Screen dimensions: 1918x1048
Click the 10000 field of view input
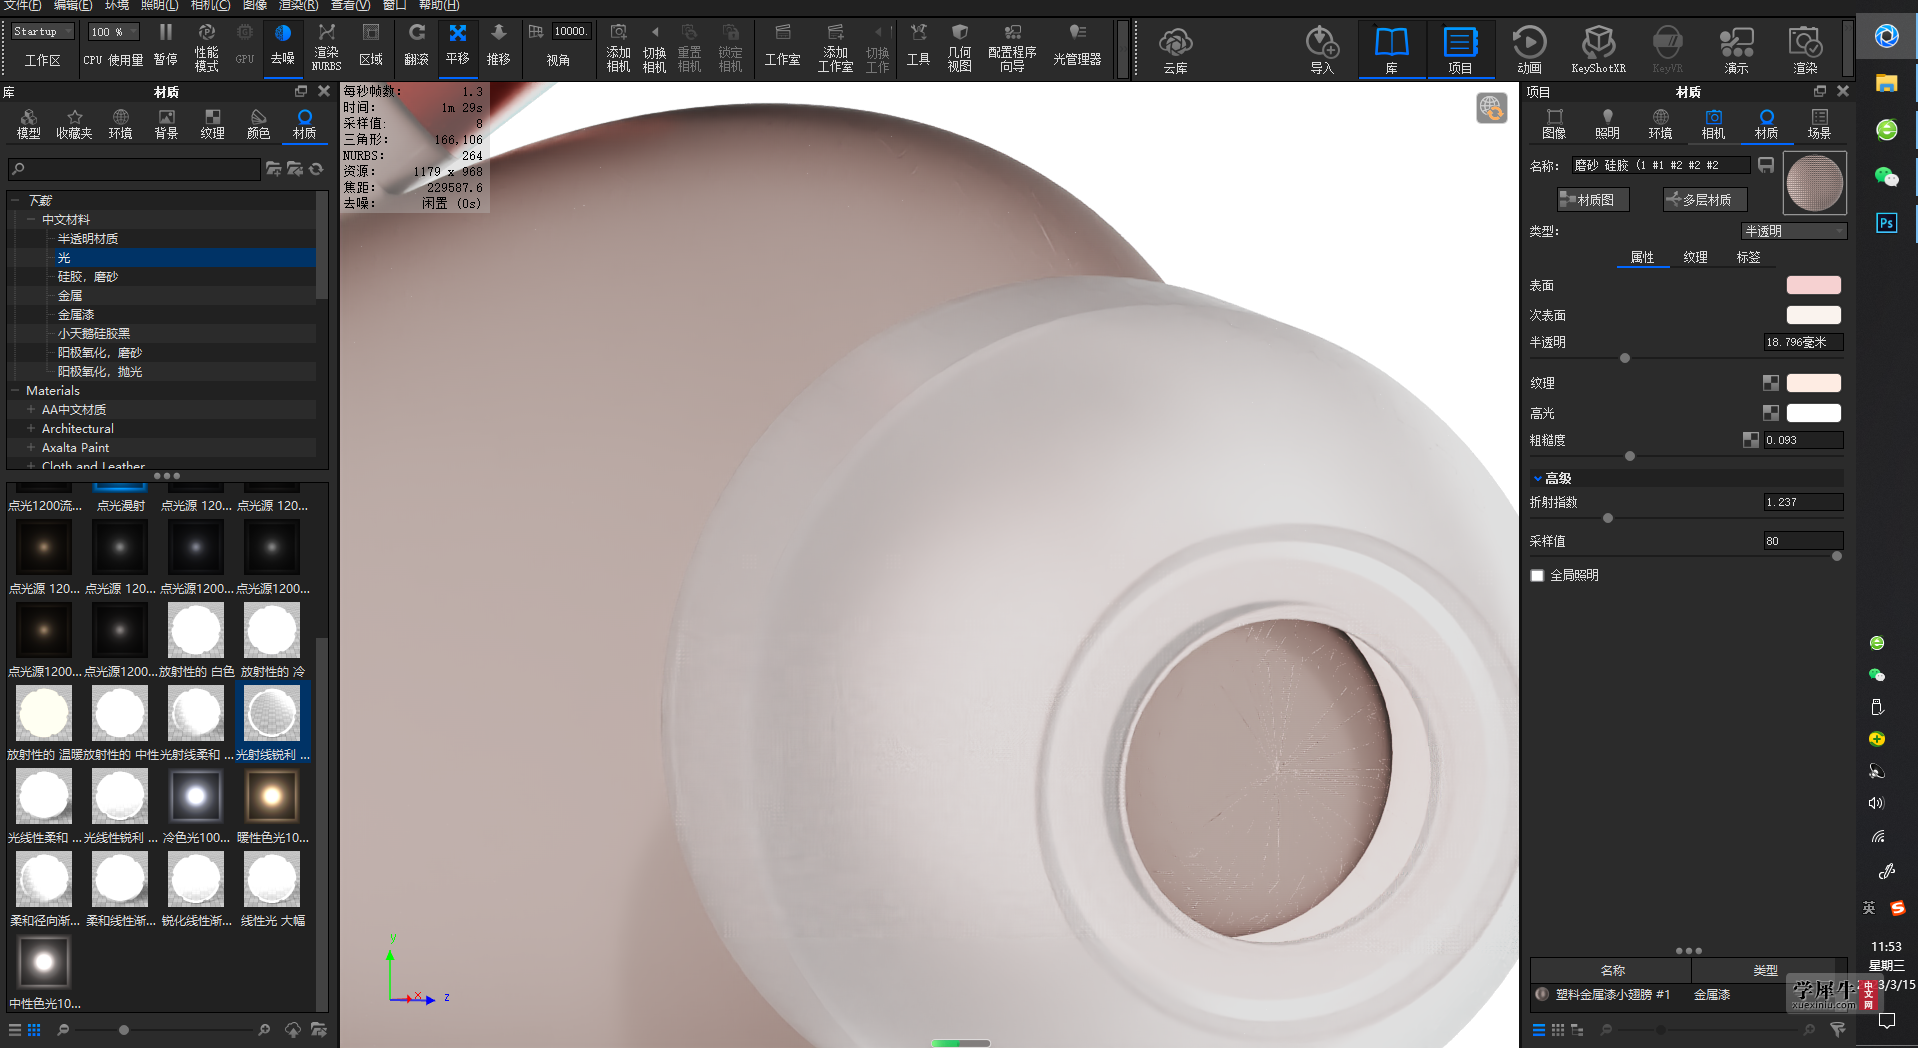(x=571, y=32)
